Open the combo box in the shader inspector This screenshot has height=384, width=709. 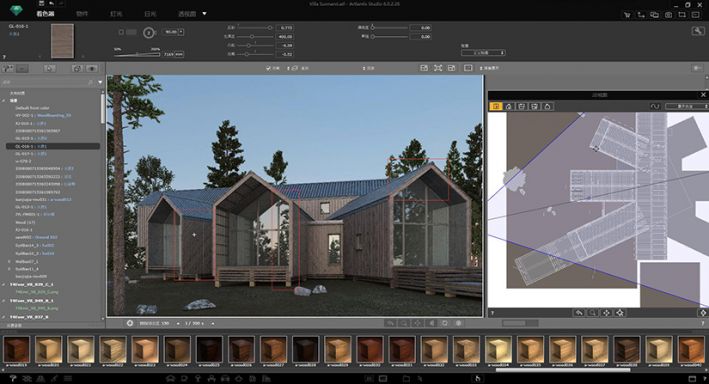pos(482,53)
